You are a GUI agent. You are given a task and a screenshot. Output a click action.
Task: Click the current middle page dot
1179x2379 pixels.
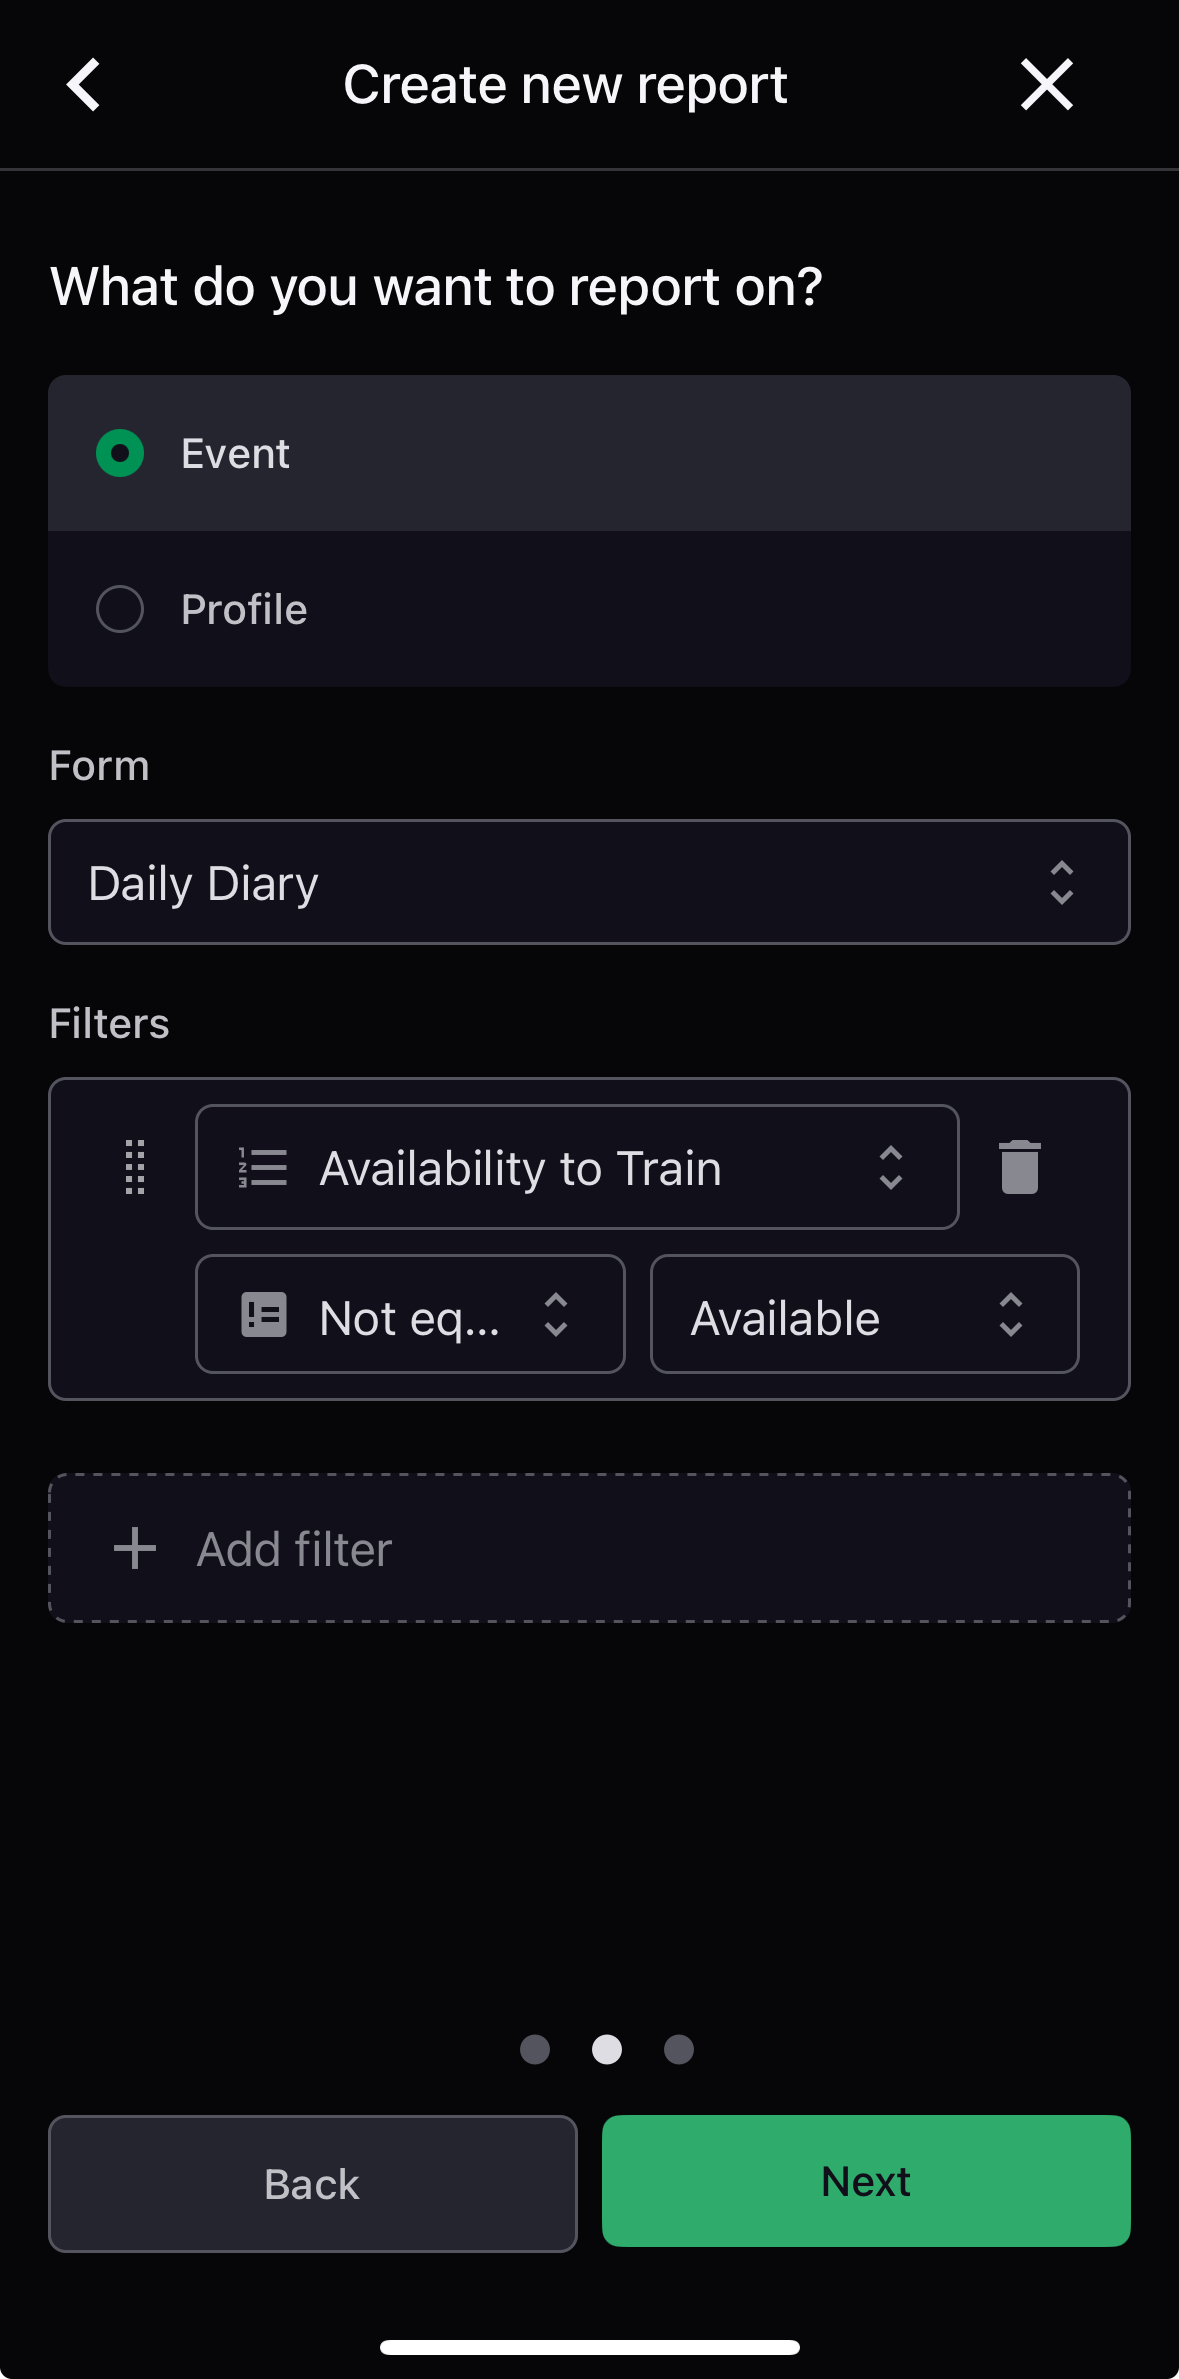click(x=607, y=2049)
